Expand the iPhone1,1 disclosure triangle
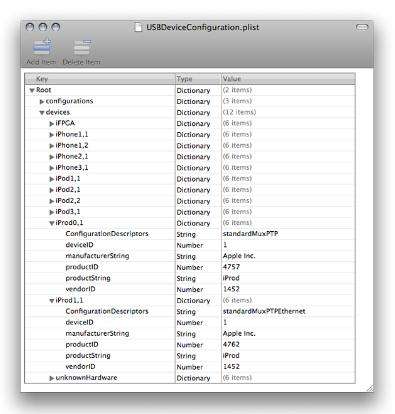Image resolution: width=395 pixels, height=414 pixels. pos(52,135)
